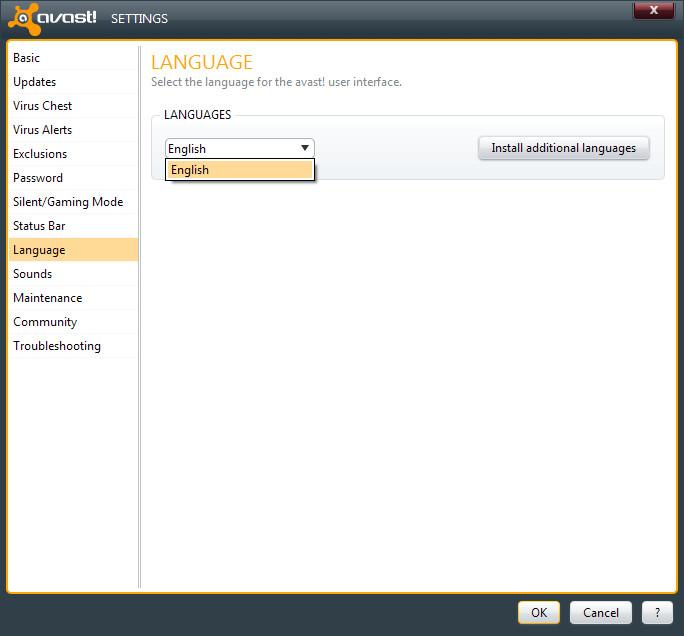Click the avast! logo icon
This screenshot has height=636, width=684.
[21, 18]
